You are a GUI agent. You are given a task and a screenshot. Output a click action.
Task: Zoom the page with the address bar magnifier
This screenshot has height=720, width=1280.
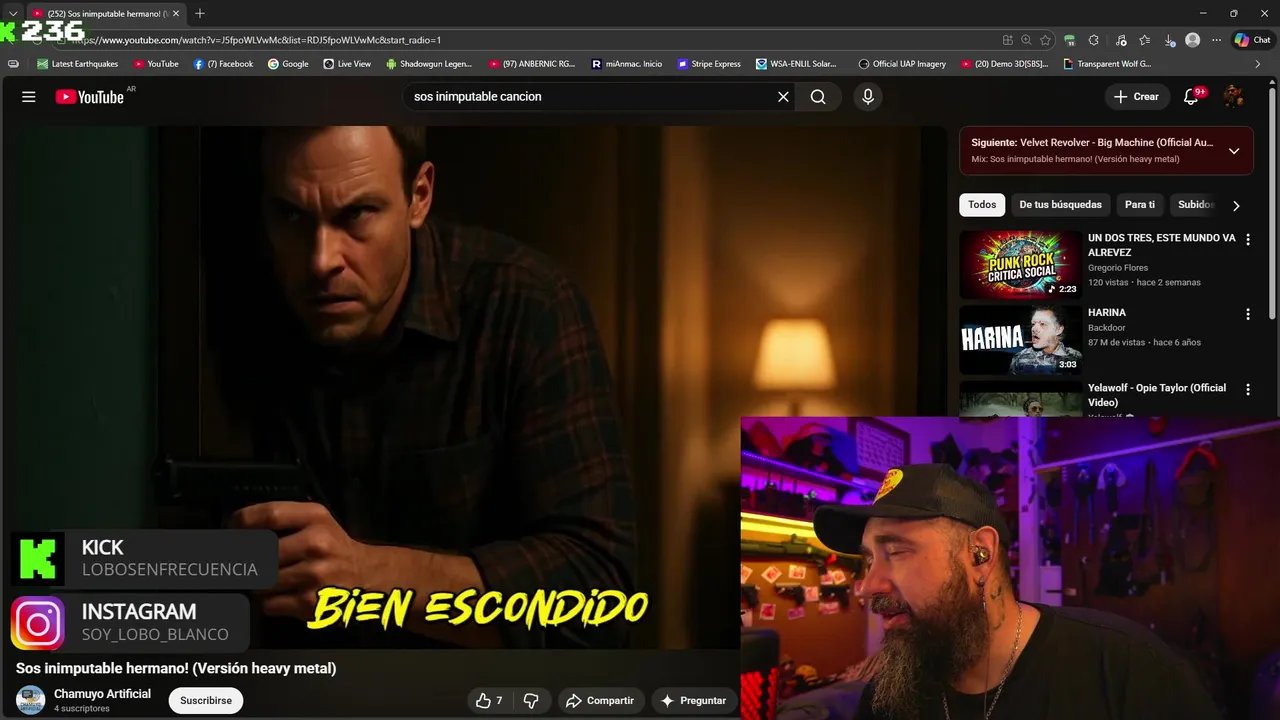click(1026, 40)
